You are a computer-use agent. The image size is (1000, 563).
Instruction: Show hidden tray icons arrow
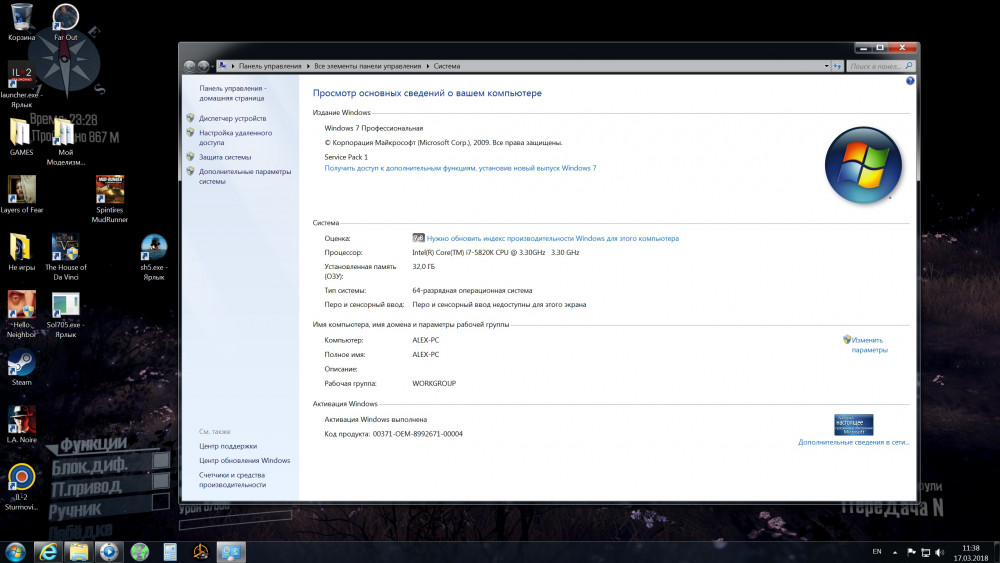897,552
